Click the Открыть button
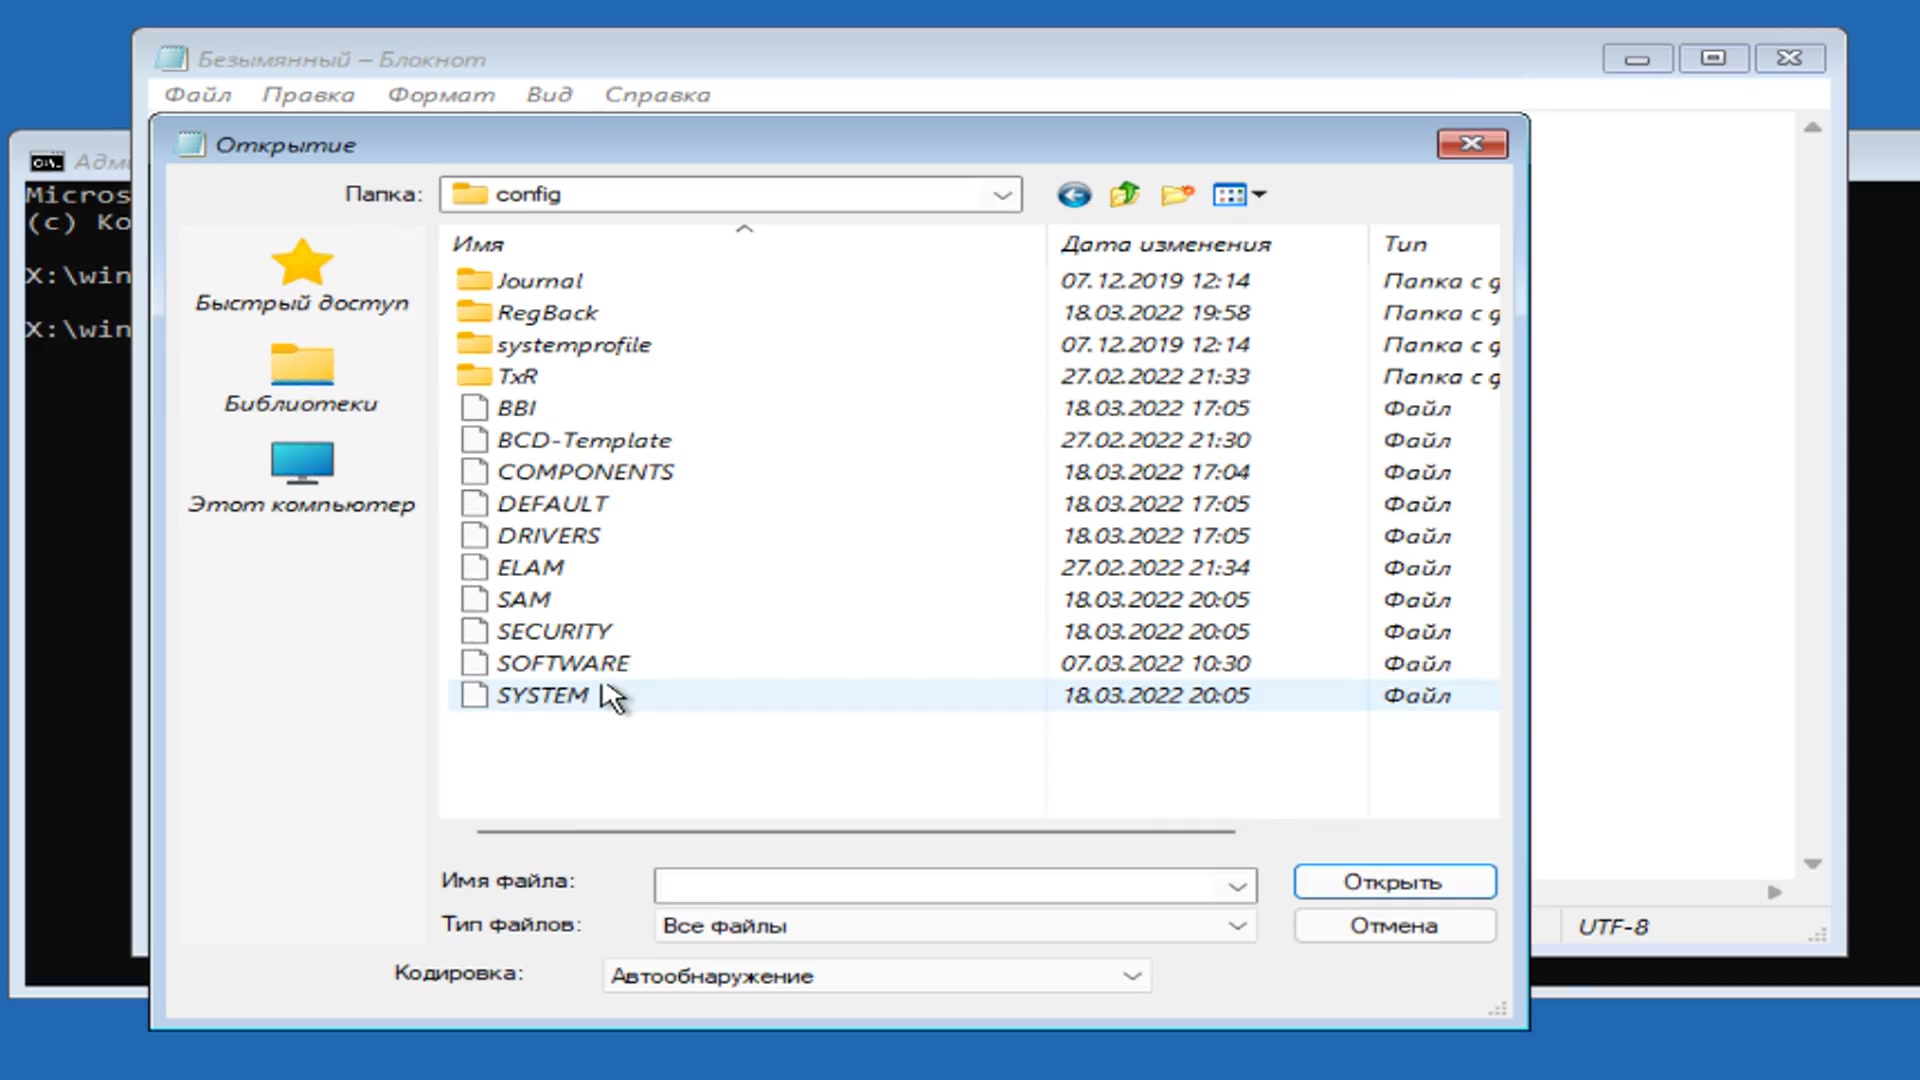1920x1080 pixels. 1394,881
